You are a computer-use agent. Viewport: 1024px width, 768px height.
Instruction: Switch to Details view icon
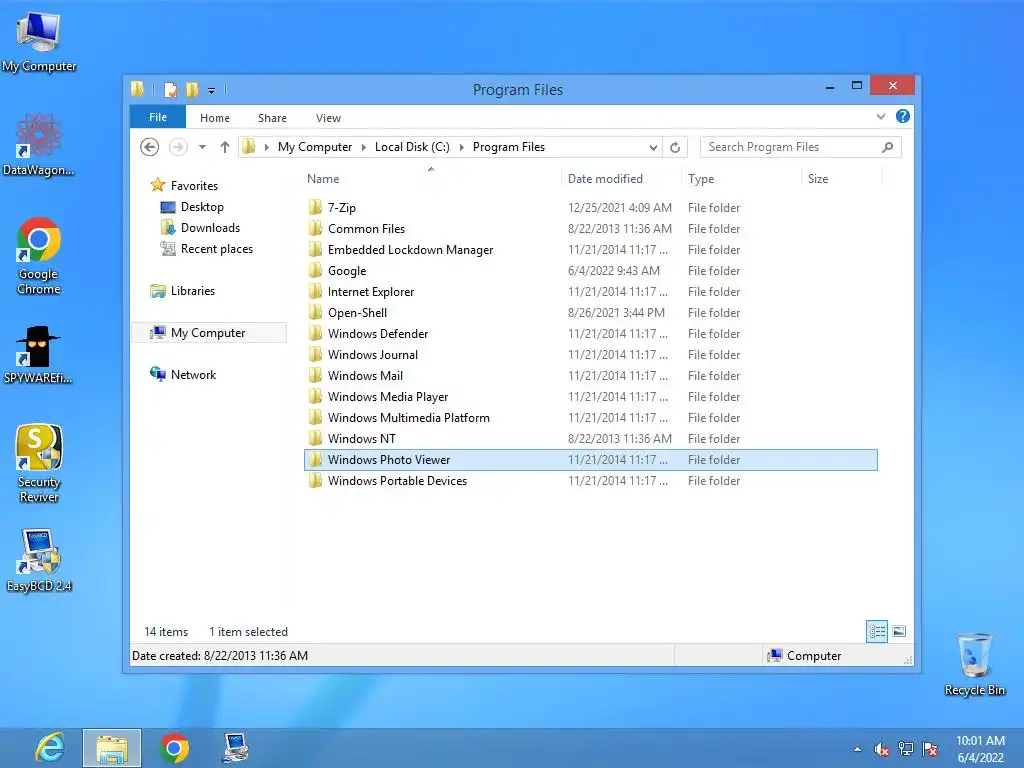(x=876, y=632)
